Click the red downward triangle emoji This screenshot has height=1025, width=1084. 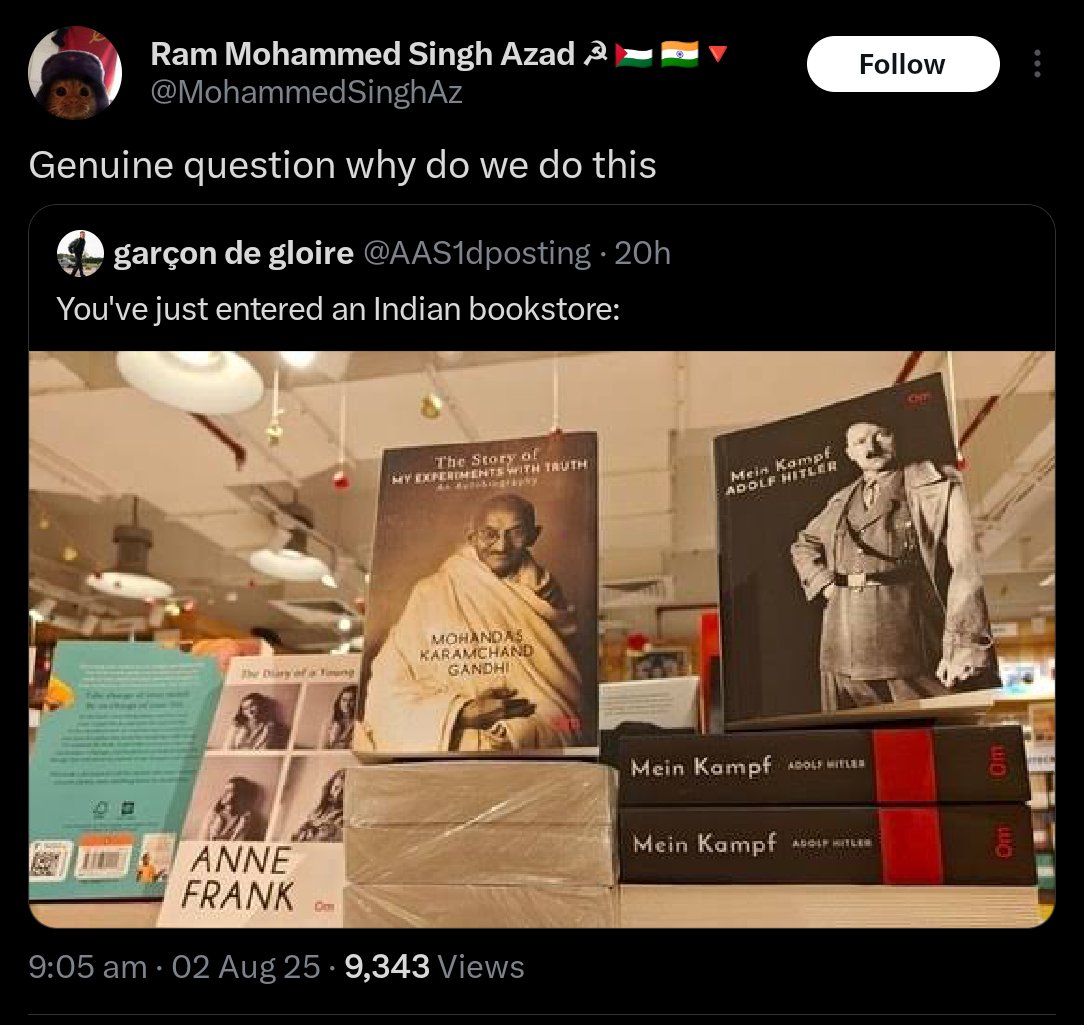point(718,54)
